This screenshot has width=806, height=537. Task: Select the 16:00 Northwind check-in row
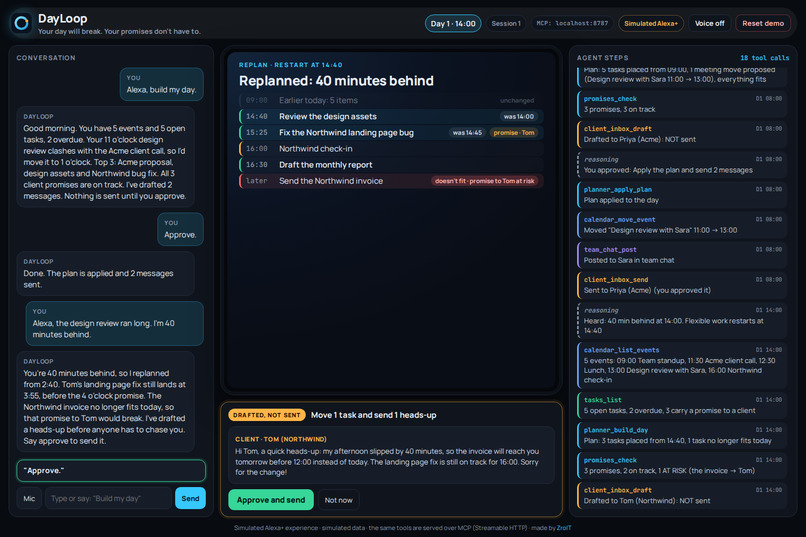[x=391, y=149]
